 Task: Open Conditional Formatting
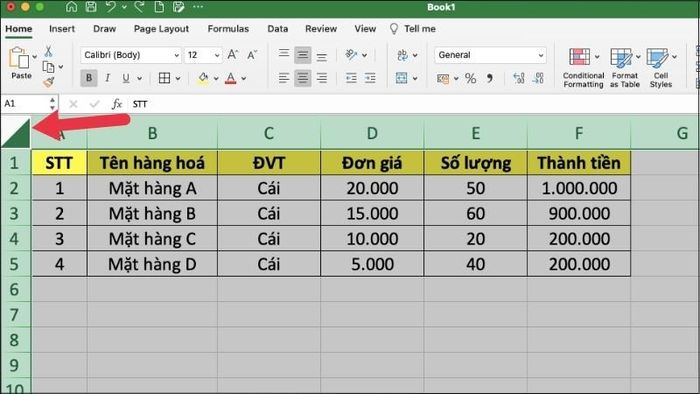point(583,68)
